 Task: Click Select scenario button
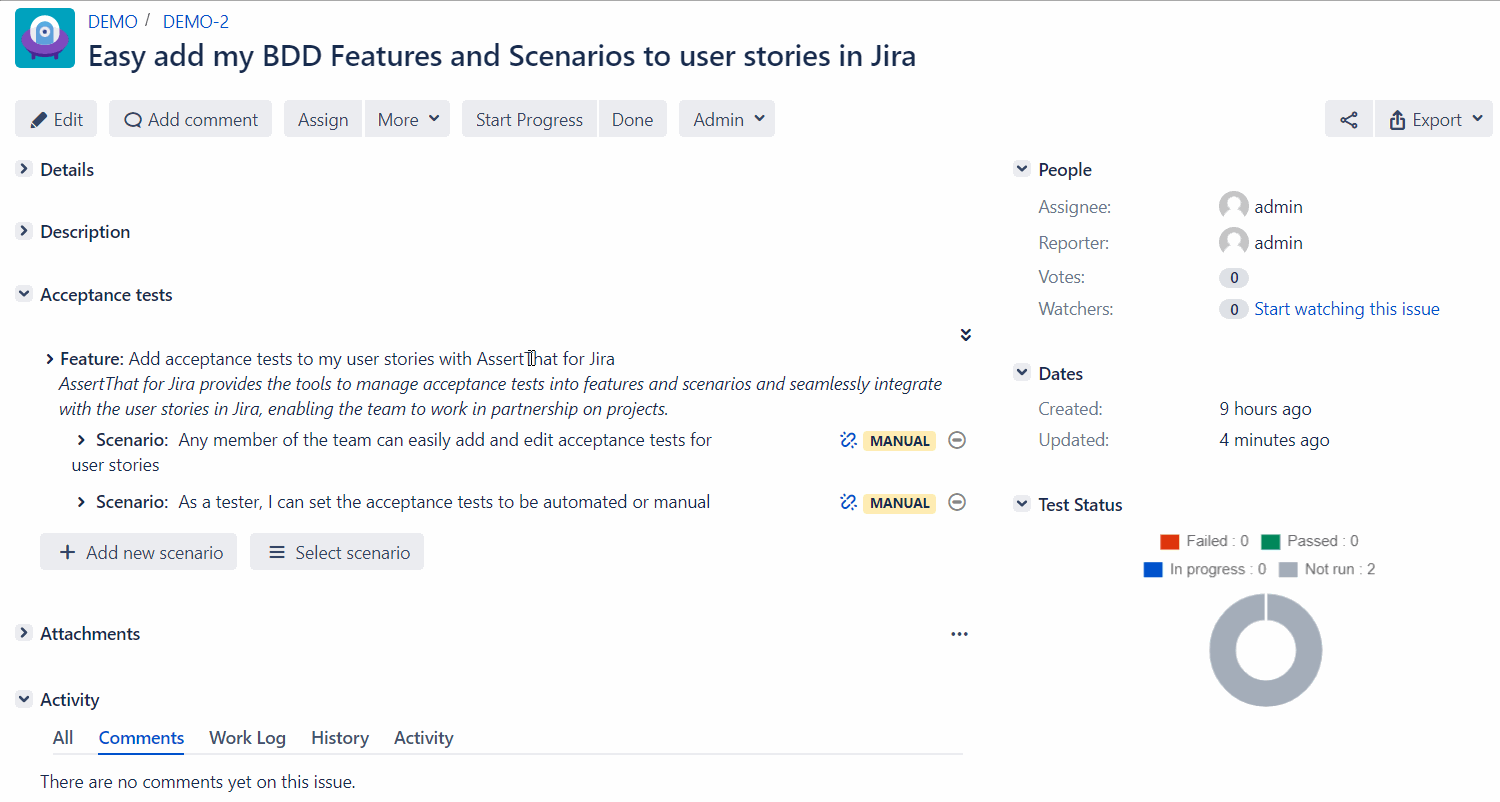click(x=337, y=552)
